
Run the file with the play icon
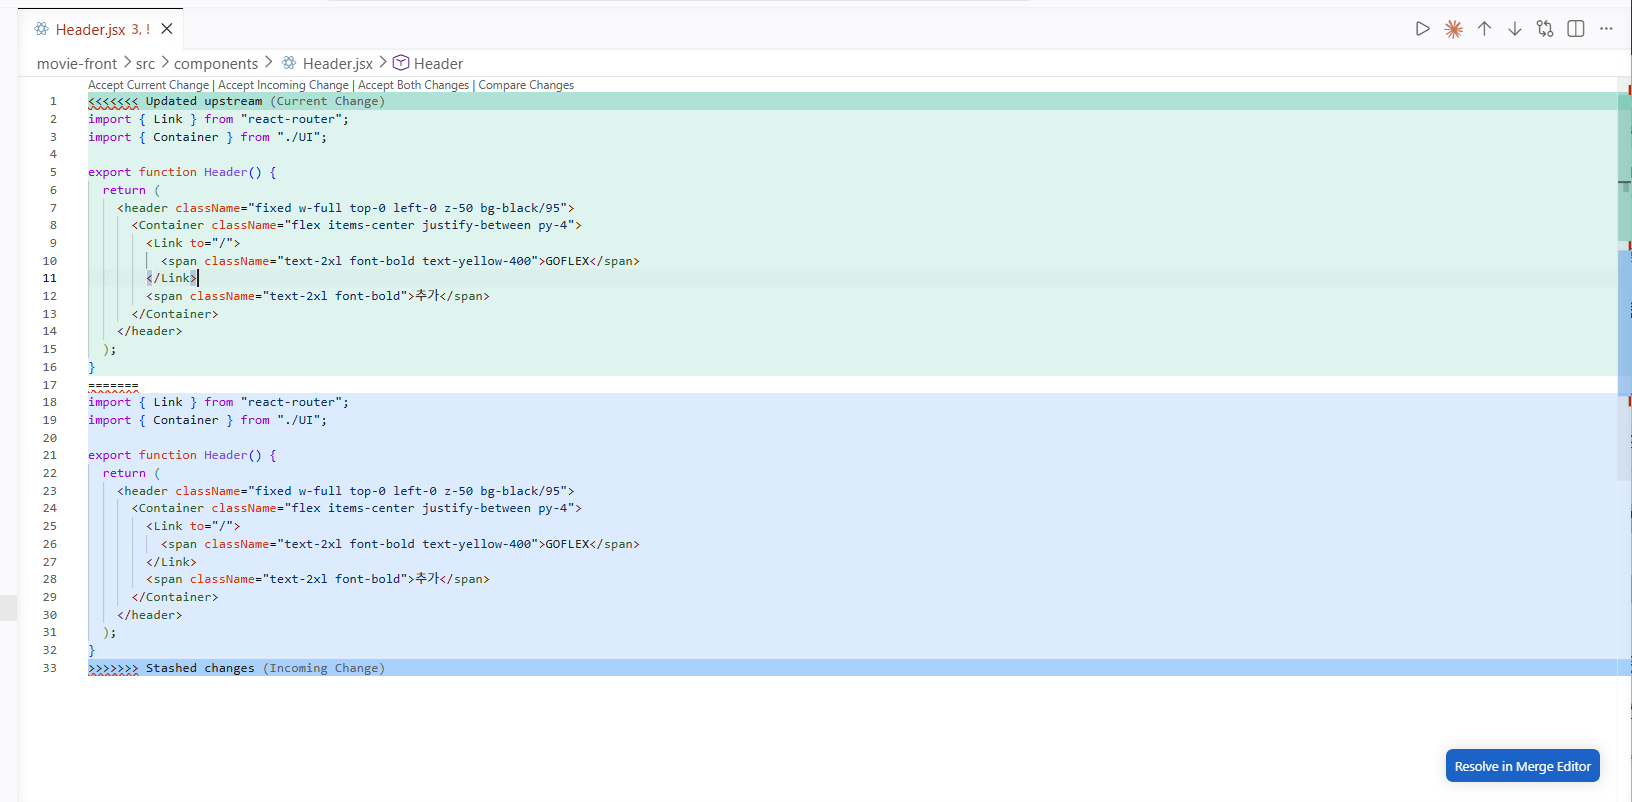1422,29
